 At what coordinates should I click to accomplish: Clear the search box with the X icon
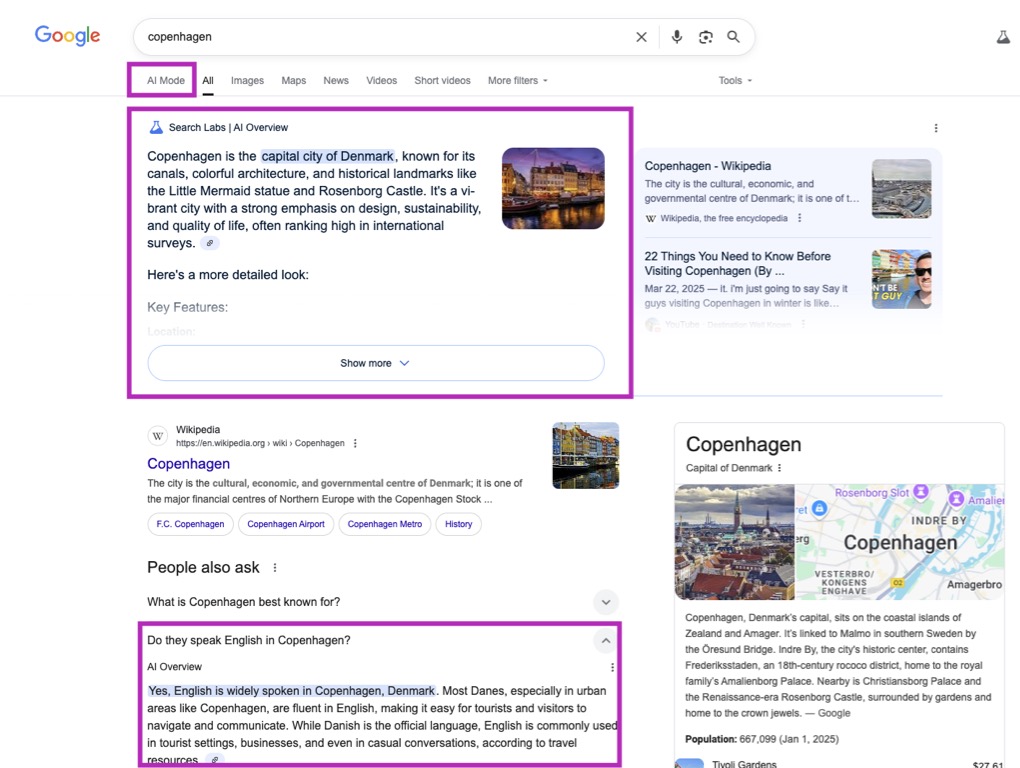click(641, 37)
